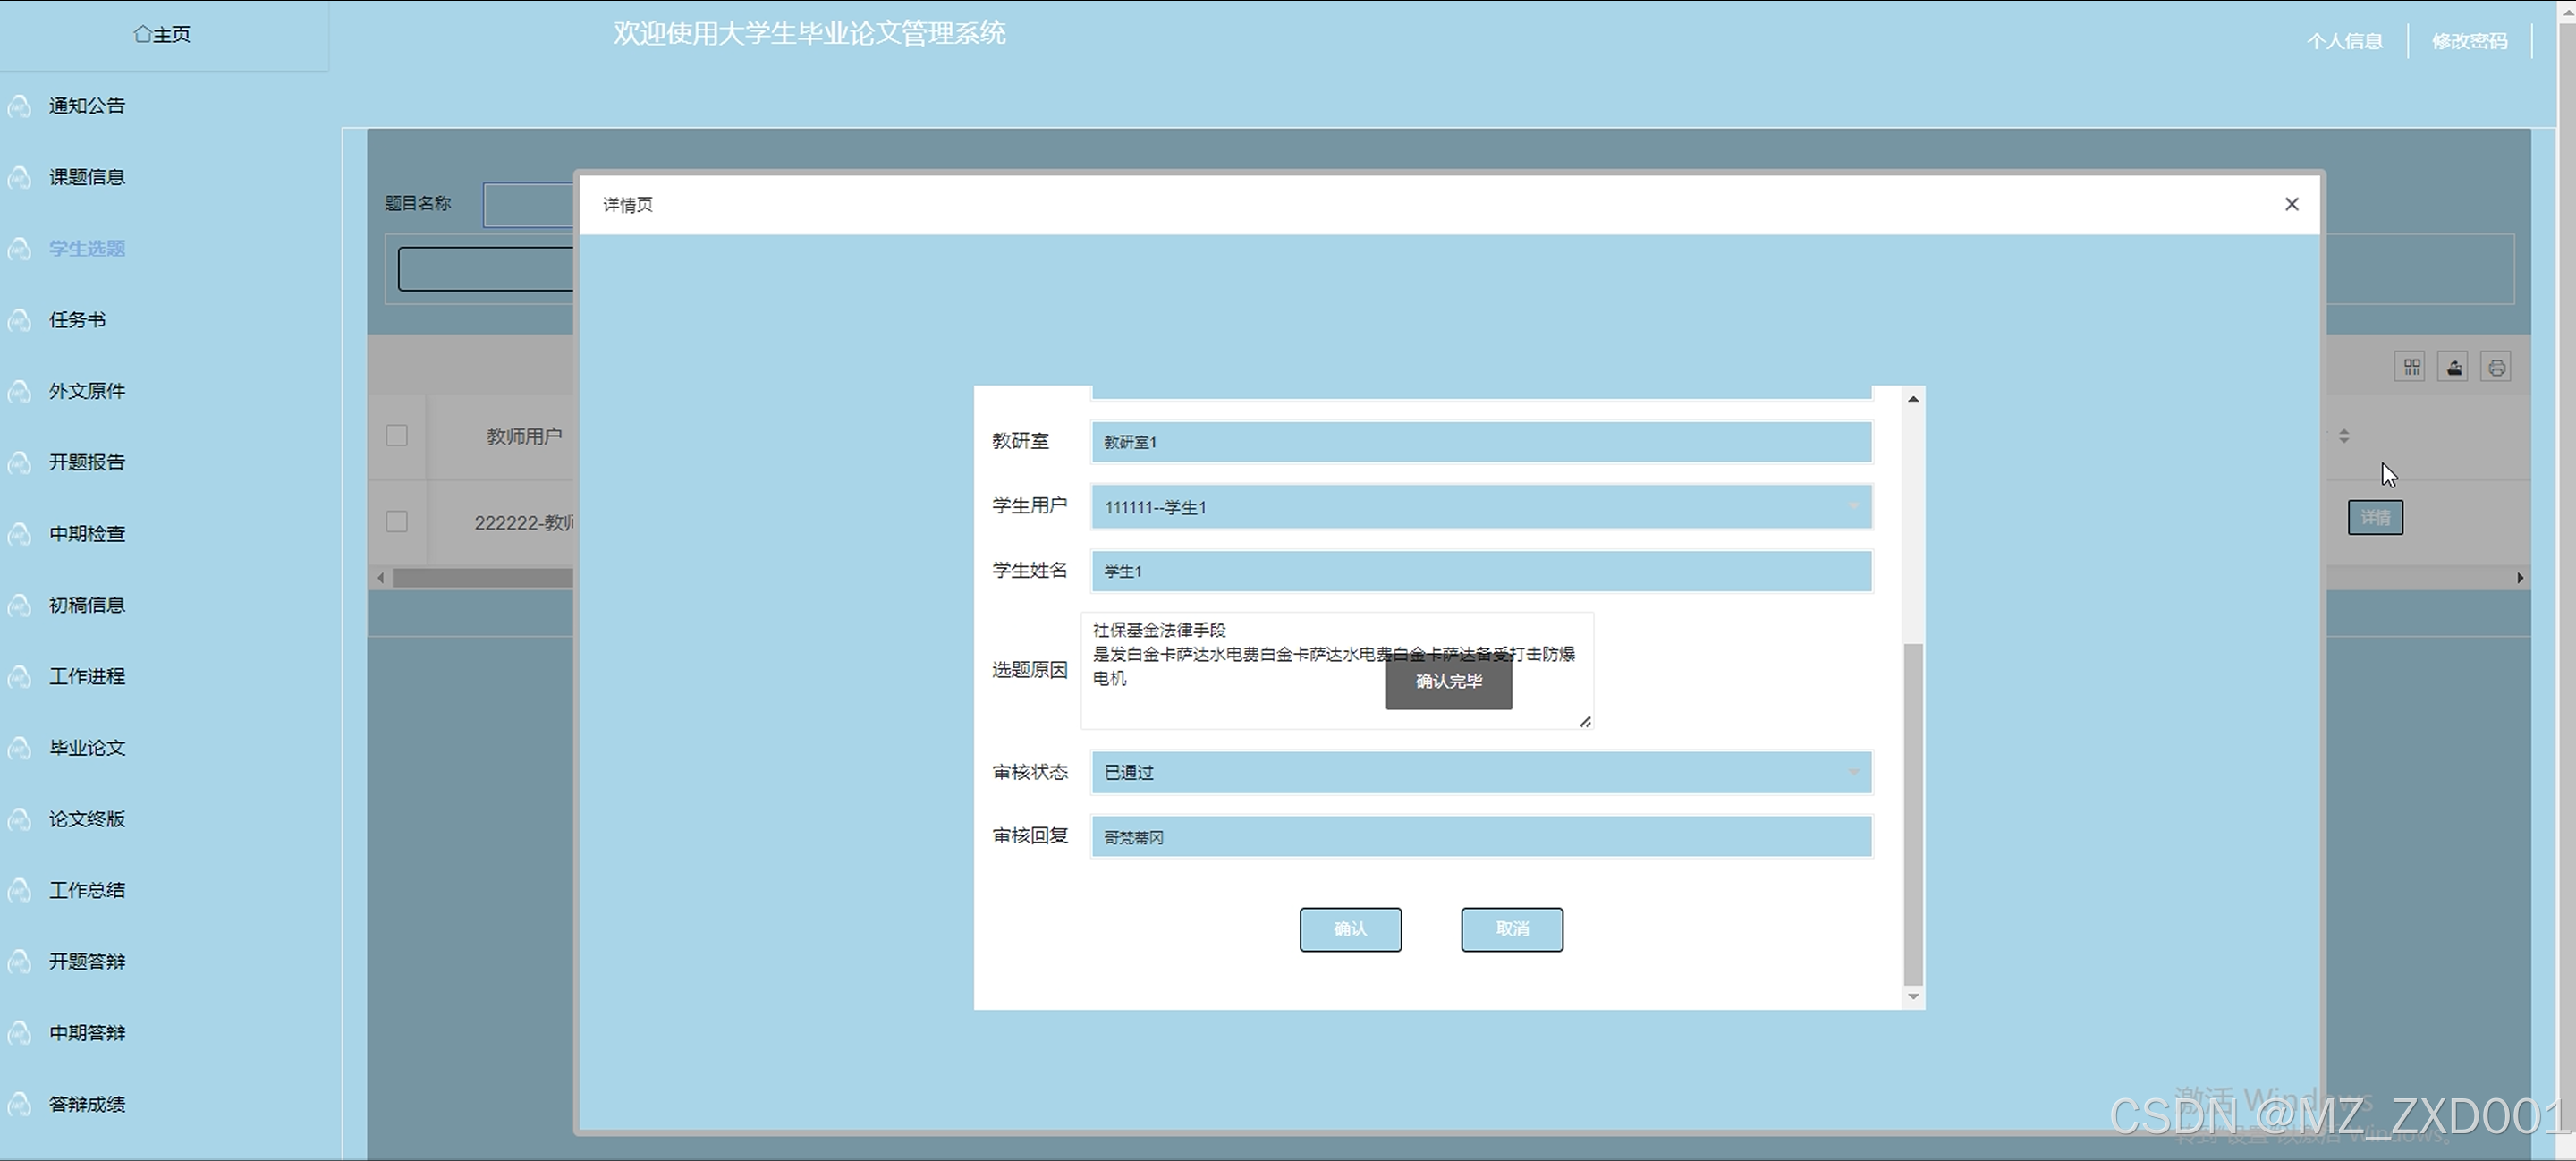This screenshot has height=1161, width=2576.
Task: Click the home icon labeled 主页
Action: [x=143, y=34]
